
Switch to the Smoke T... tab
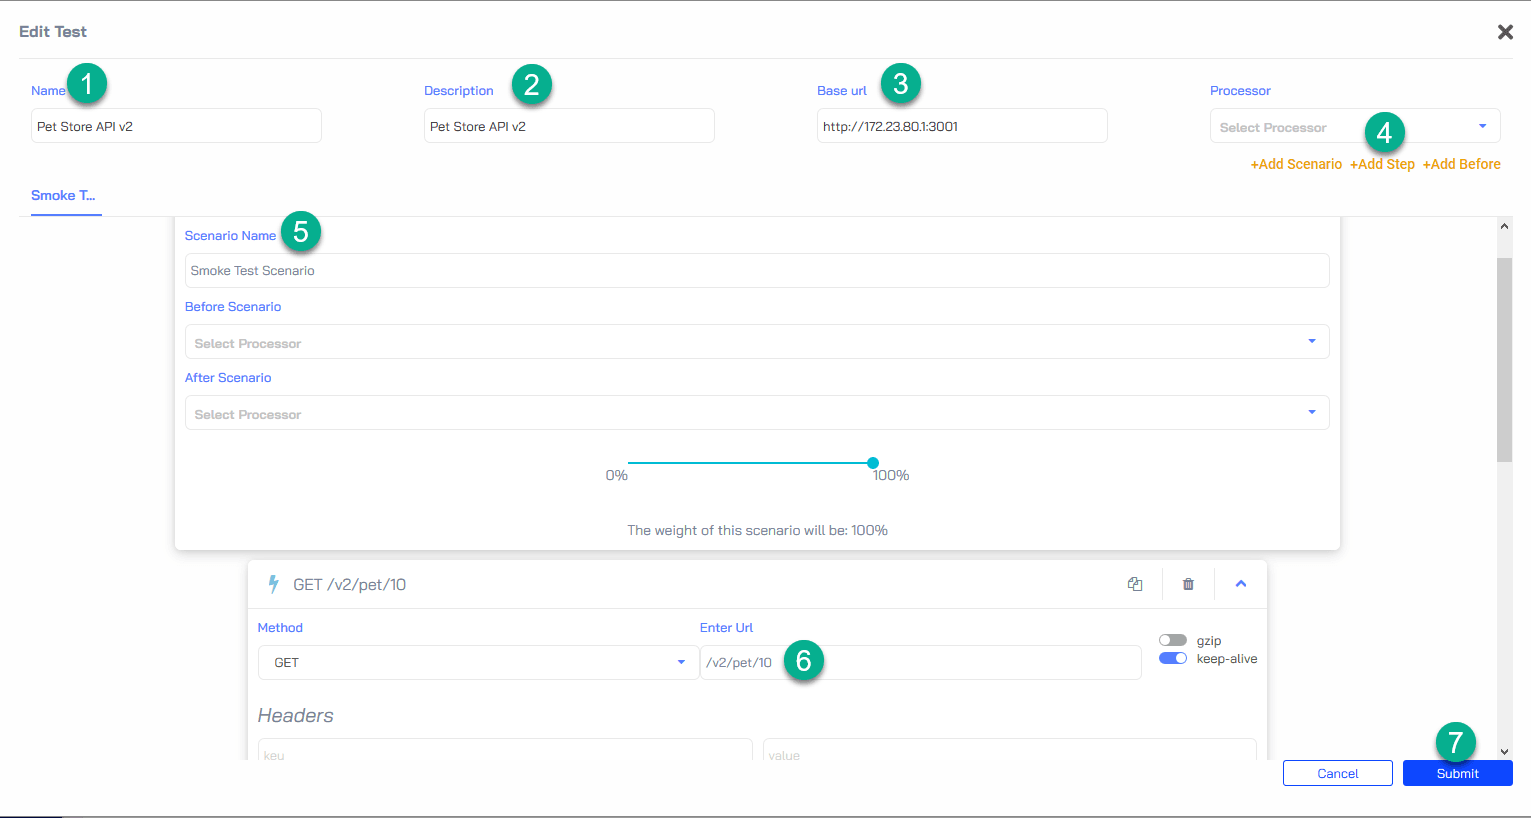tap(65, 196)
